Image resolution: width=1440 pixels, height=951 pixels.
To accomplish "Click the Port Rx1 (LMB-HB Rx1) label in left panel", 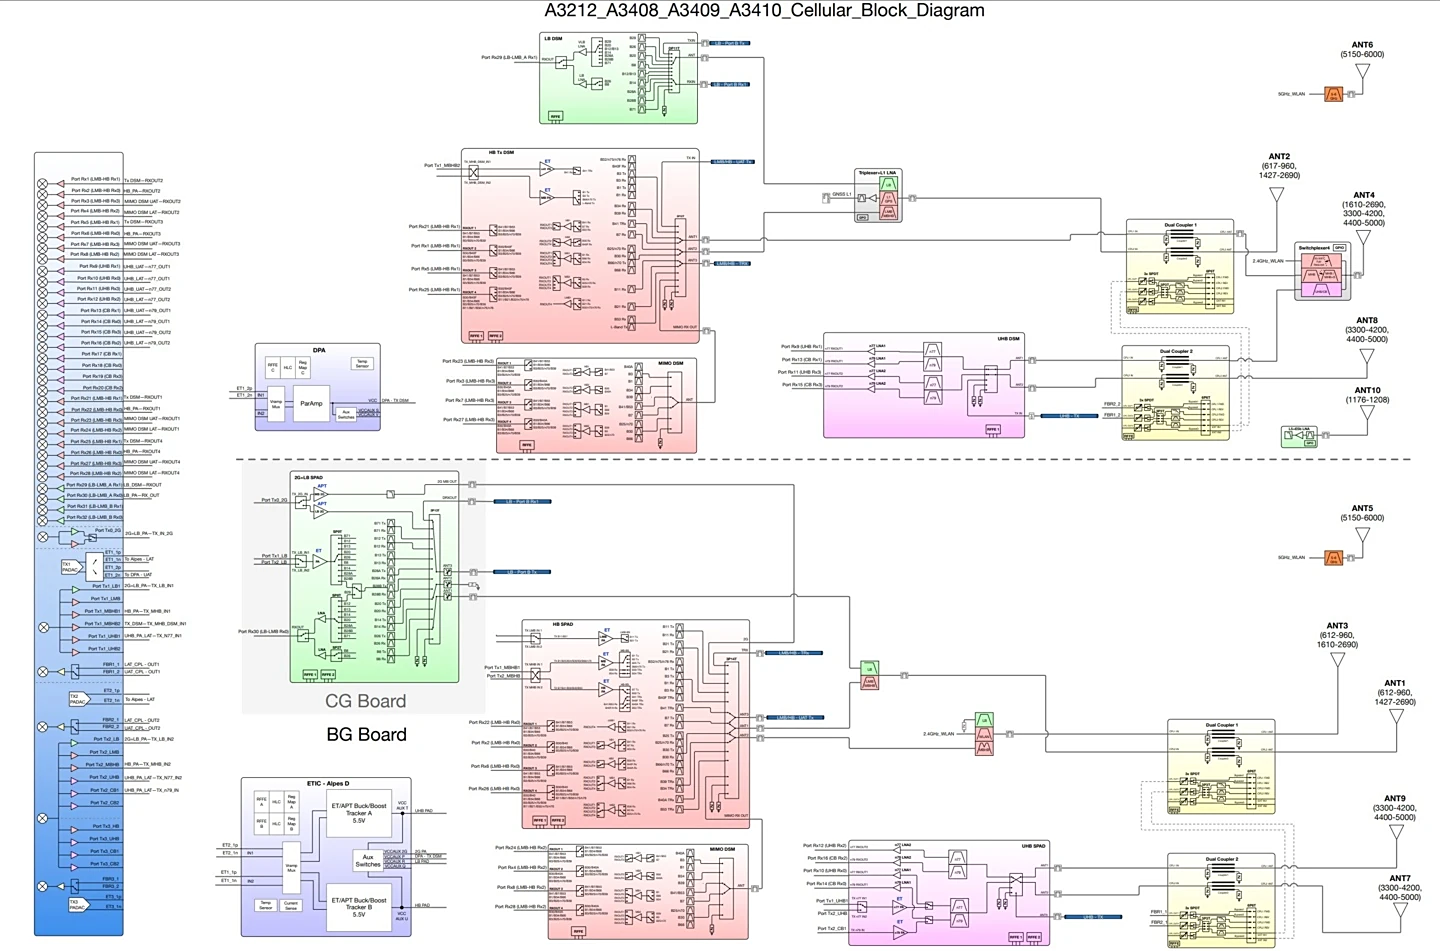I will 95,180.
